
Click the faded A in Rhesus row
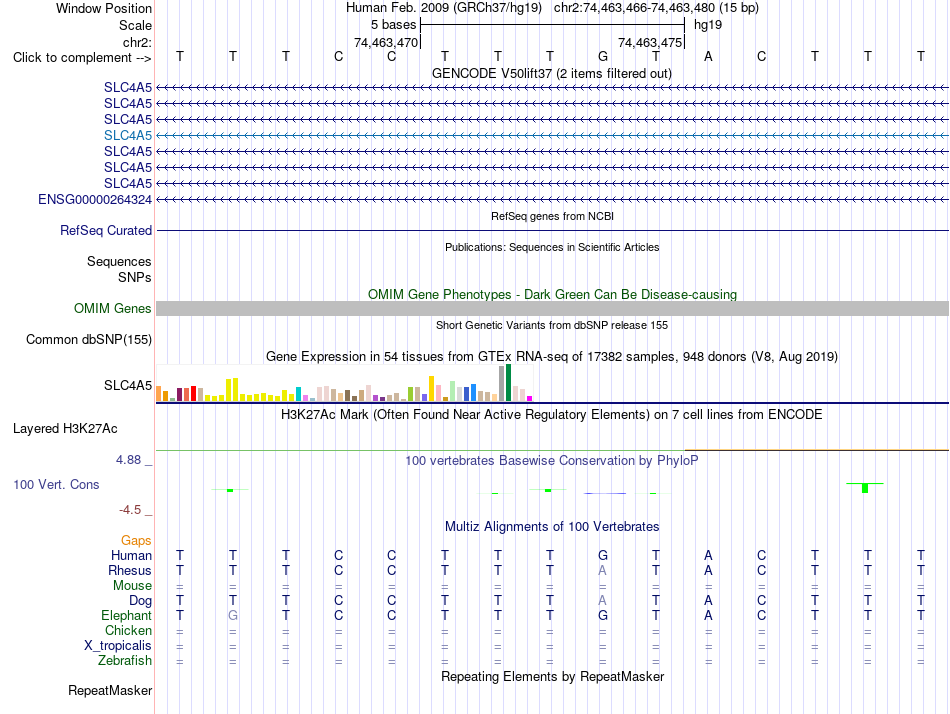coord(602,570)
